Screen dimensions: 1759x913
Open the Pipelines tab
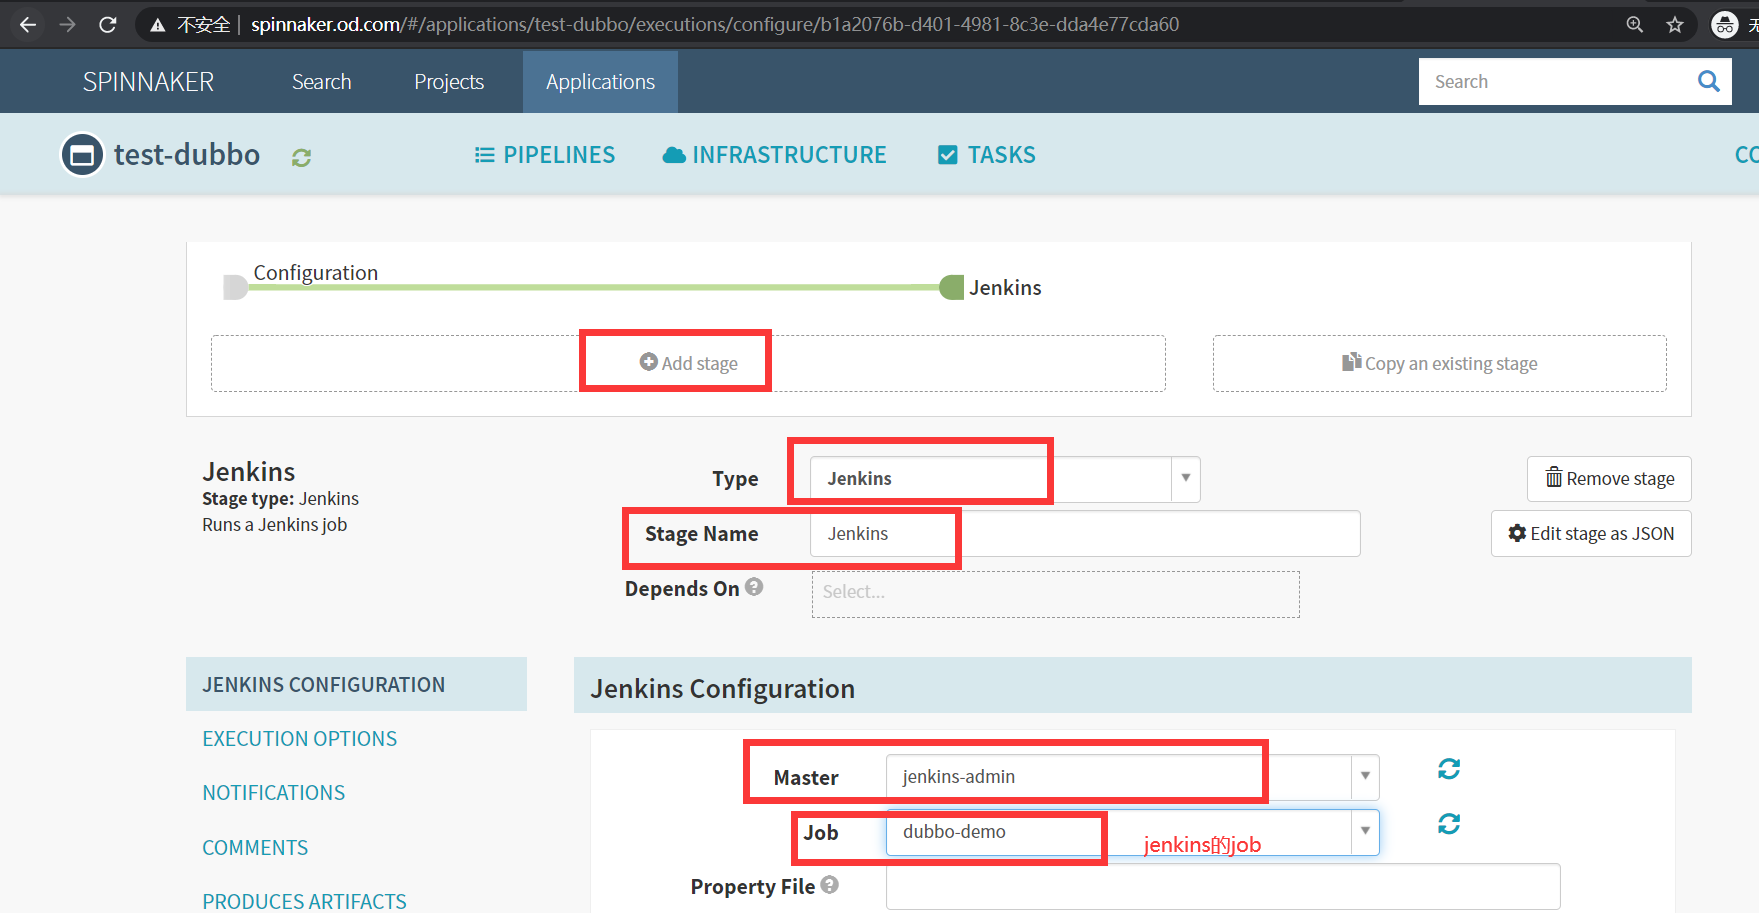point(544,155)
